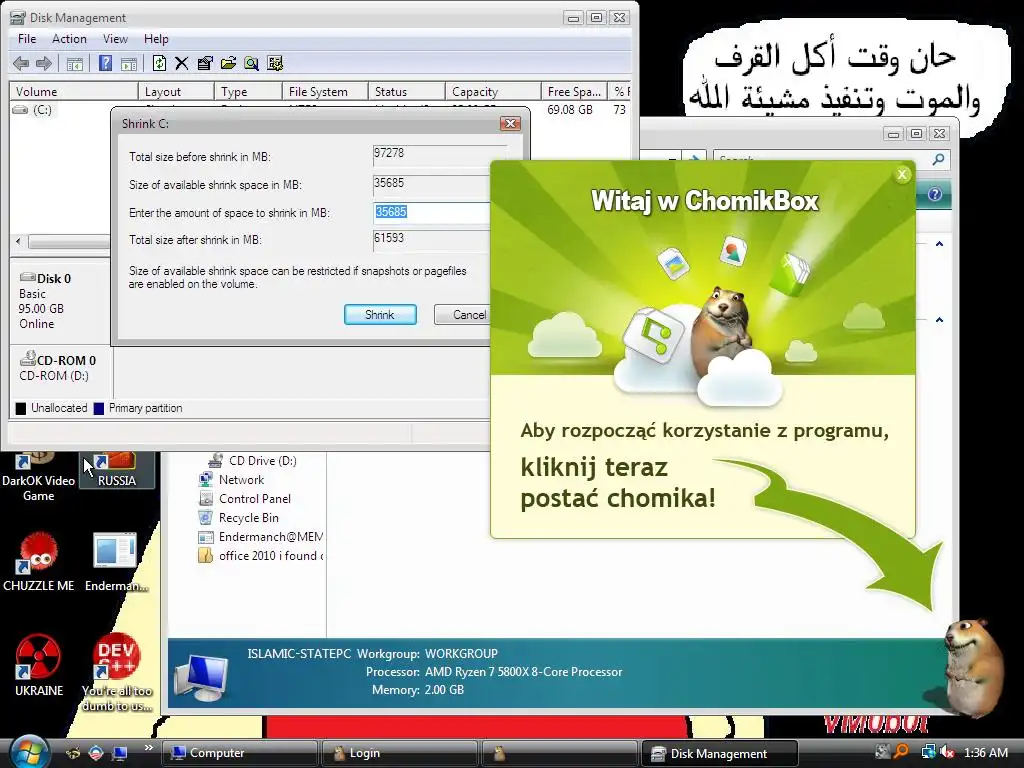Switch to the Disk Management taskbar button
1024x768 pixels.
720,753
